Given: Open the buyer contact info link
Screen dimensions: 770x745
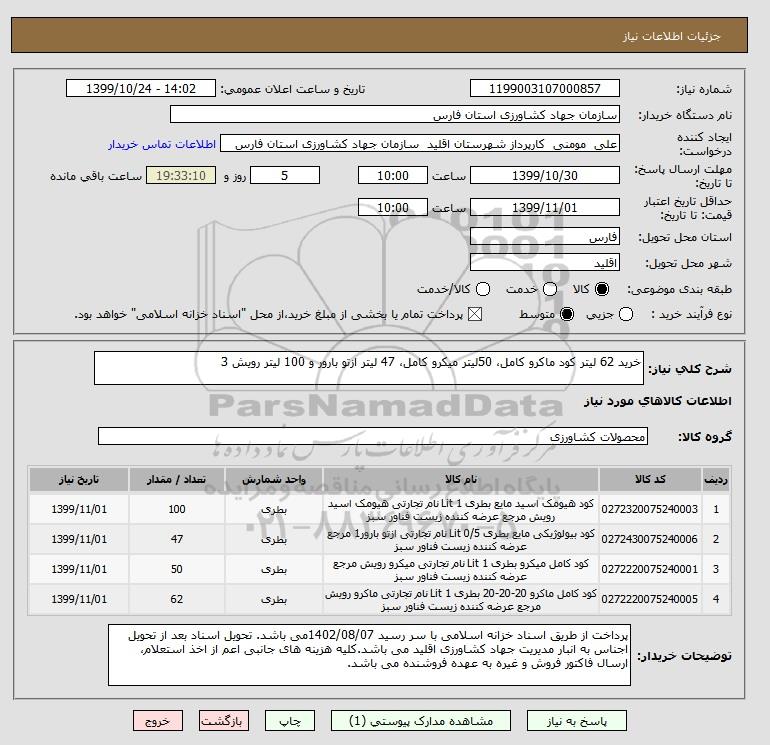Looking at the screenshot, I should [x=162, y=144].
